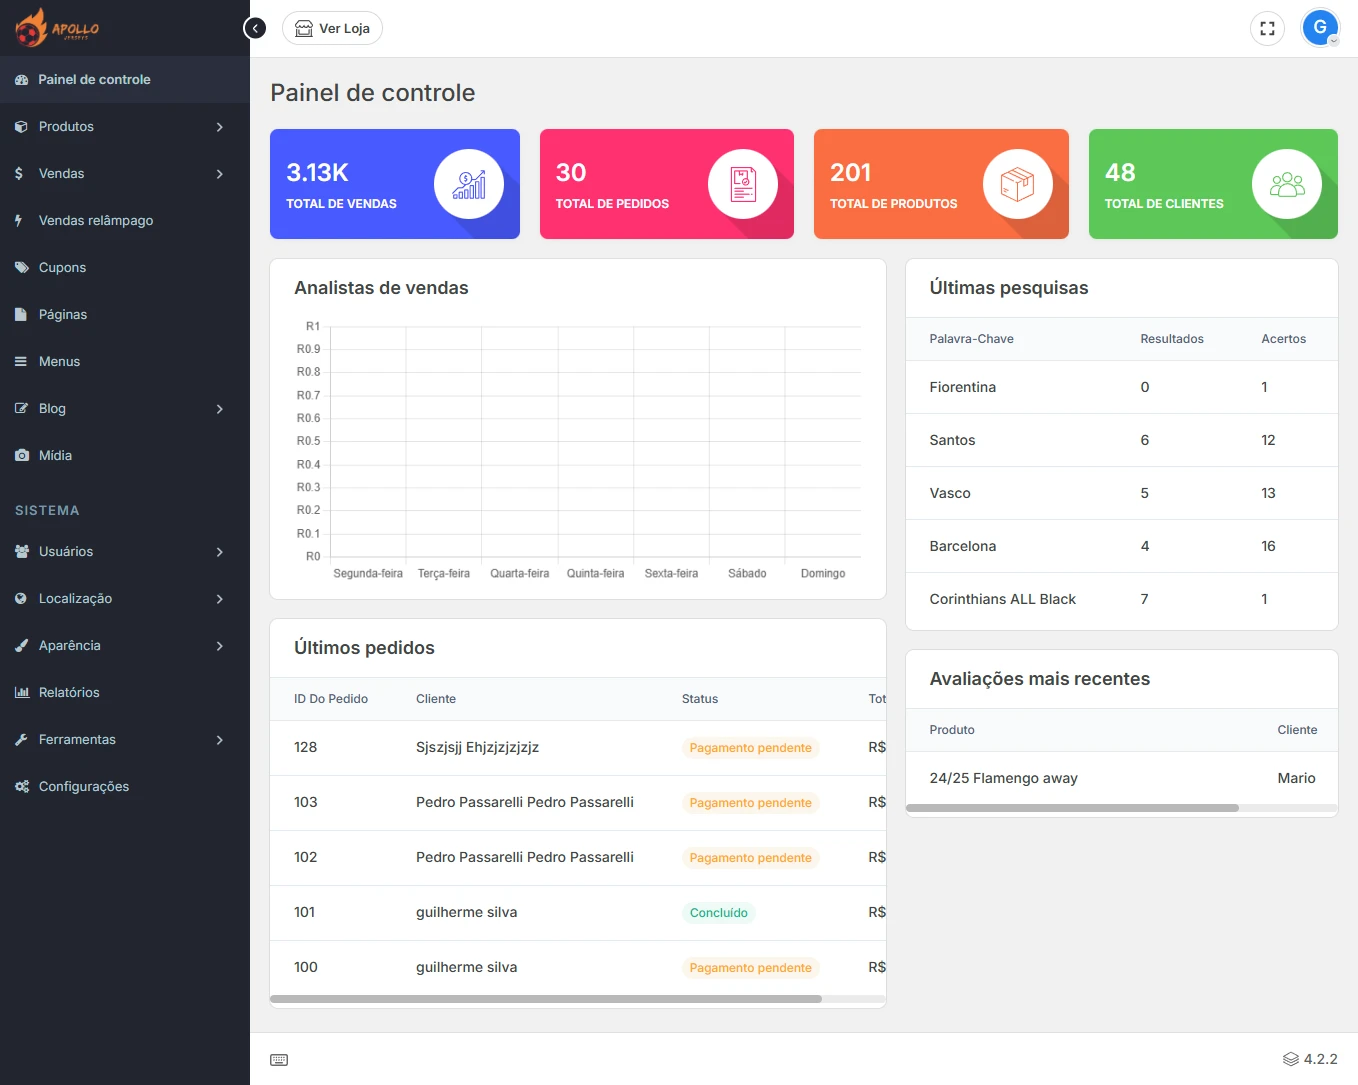
Task: Collapse the sidebar with arrow button
Action: pos(256,28)
